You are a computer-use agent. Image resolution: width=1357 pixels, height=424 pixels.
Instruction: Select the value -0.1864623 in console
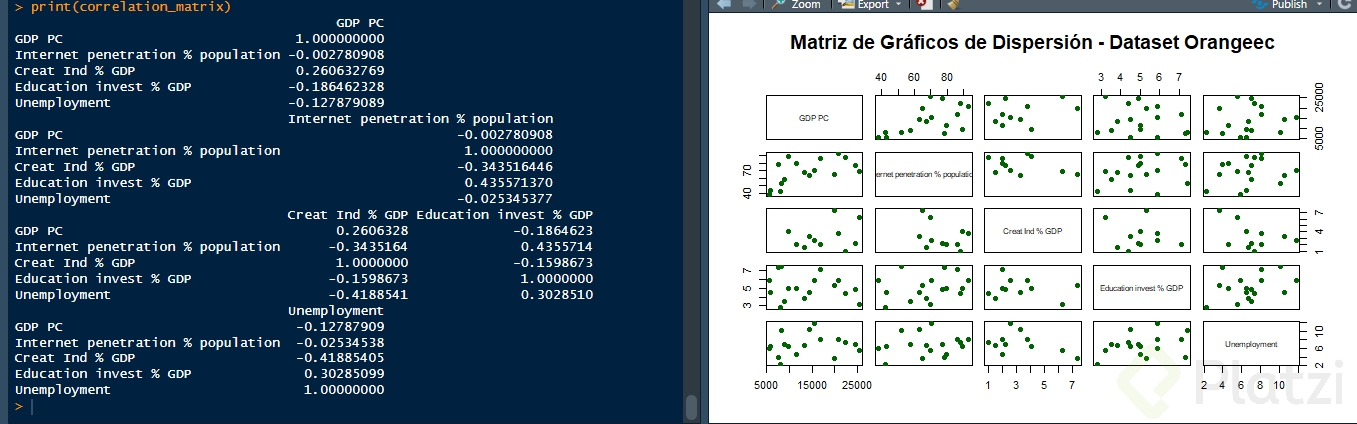pos(553,231)
